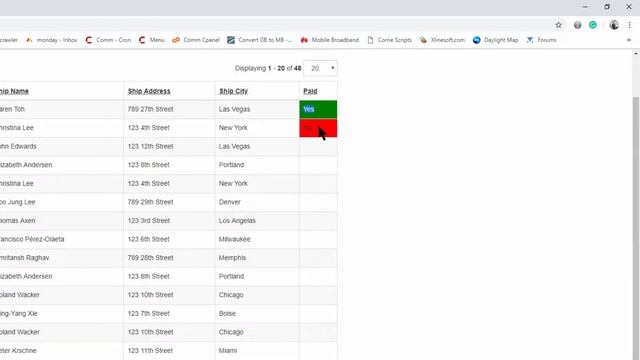Open the Xlinesoft.com bookmark

(442, 40)
